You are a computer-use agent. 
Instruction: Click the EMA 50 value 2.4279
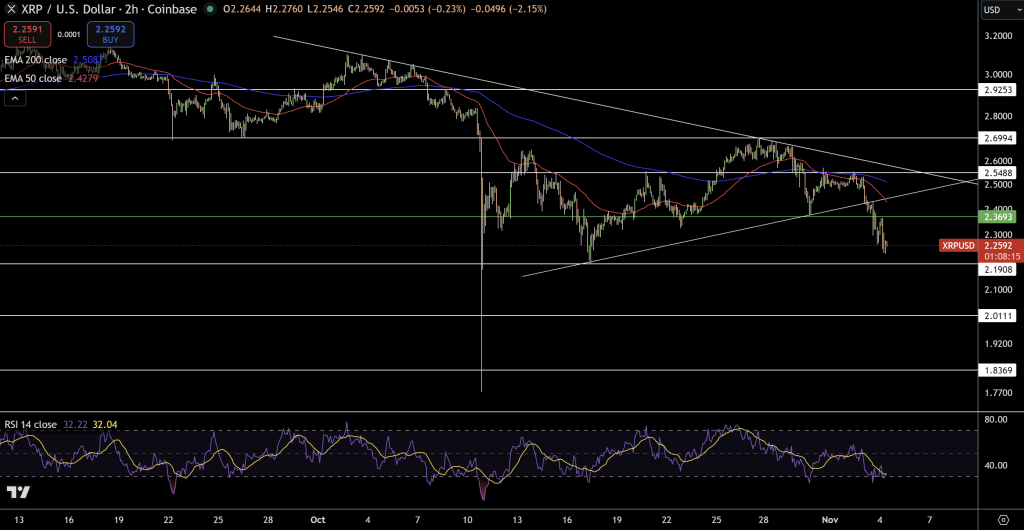click(x=81, y=79)
